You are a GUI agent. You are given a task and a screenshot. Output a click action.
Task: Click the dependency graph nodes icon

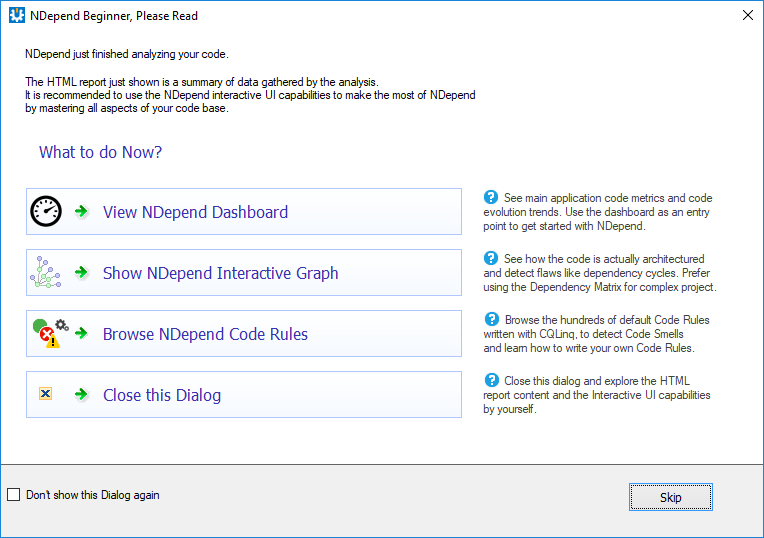[x=45, y=272]
